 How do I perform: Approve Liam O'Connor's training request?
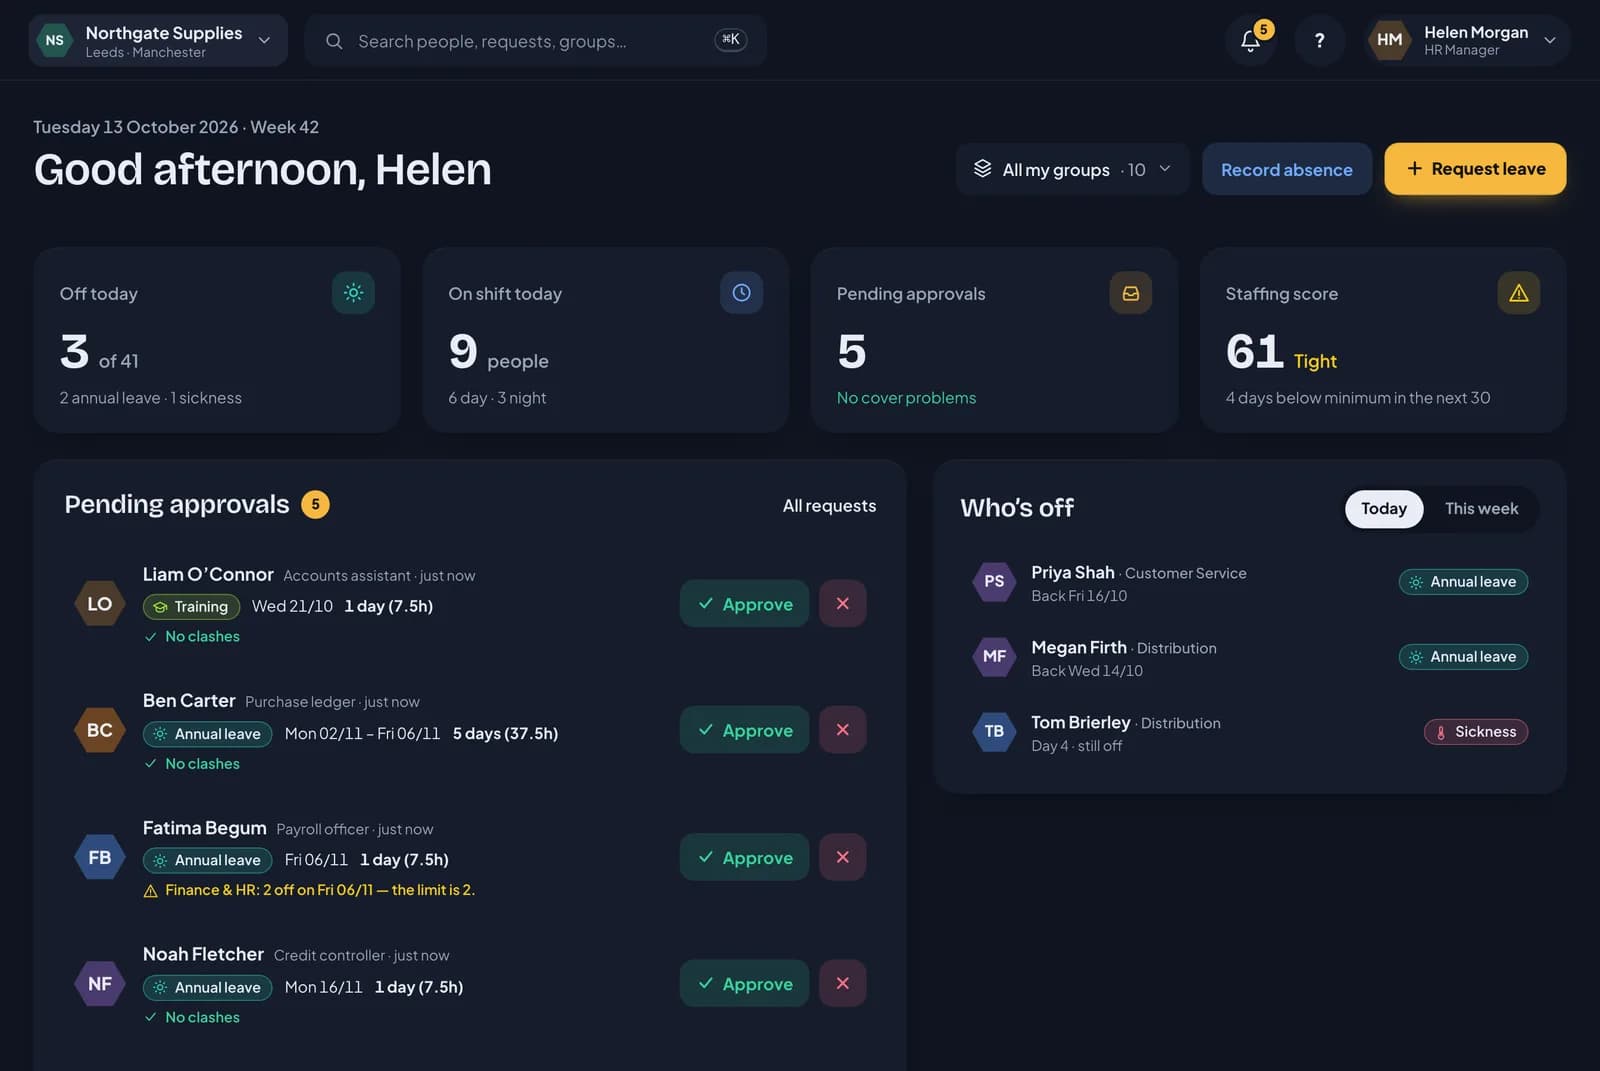pos(744,604)
